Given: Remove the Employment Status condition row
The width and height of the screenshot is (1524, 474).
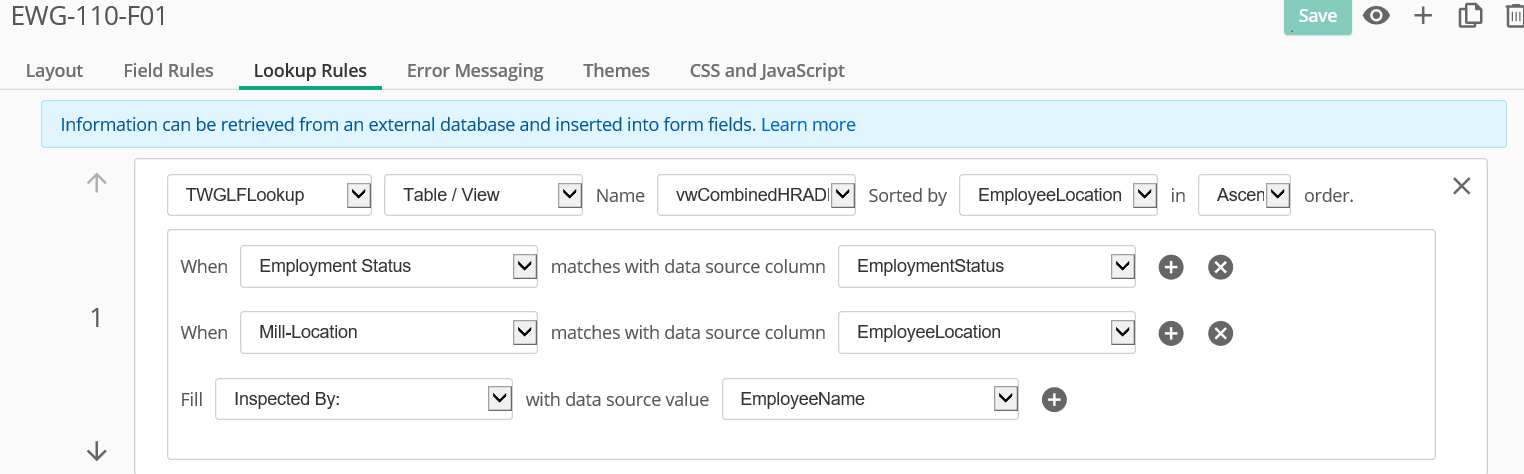Looking at the screenshot, I should [x=1220, y=267].
